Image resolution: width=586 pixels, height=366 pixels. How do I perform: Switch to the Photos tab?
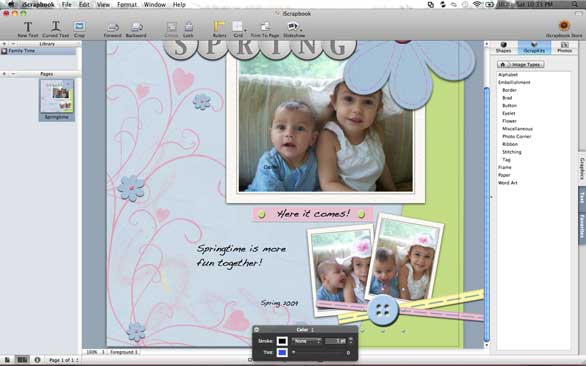click(565, 47)
